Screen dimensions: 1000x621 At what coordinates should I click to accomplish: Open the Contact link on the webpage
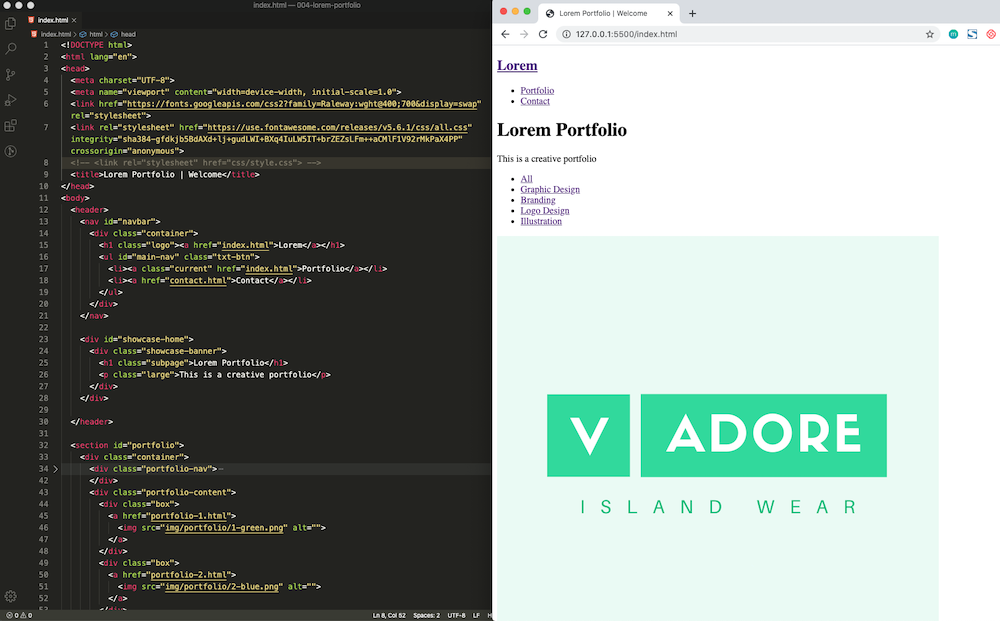point(535,101)
